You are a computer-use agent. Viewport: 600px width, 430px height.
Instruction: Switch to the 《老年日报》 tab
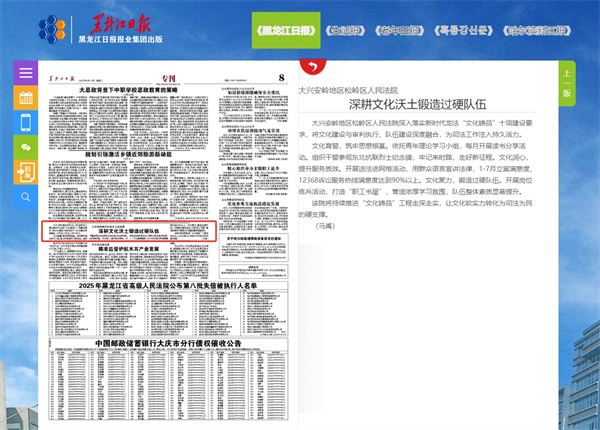(x=399, y=31)
